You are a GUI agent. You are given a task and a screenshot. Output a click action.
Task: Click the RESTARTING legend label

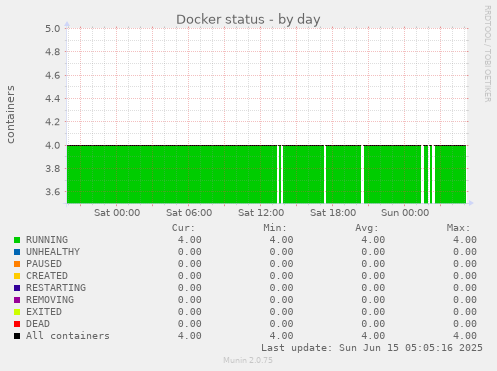point(56,288)
